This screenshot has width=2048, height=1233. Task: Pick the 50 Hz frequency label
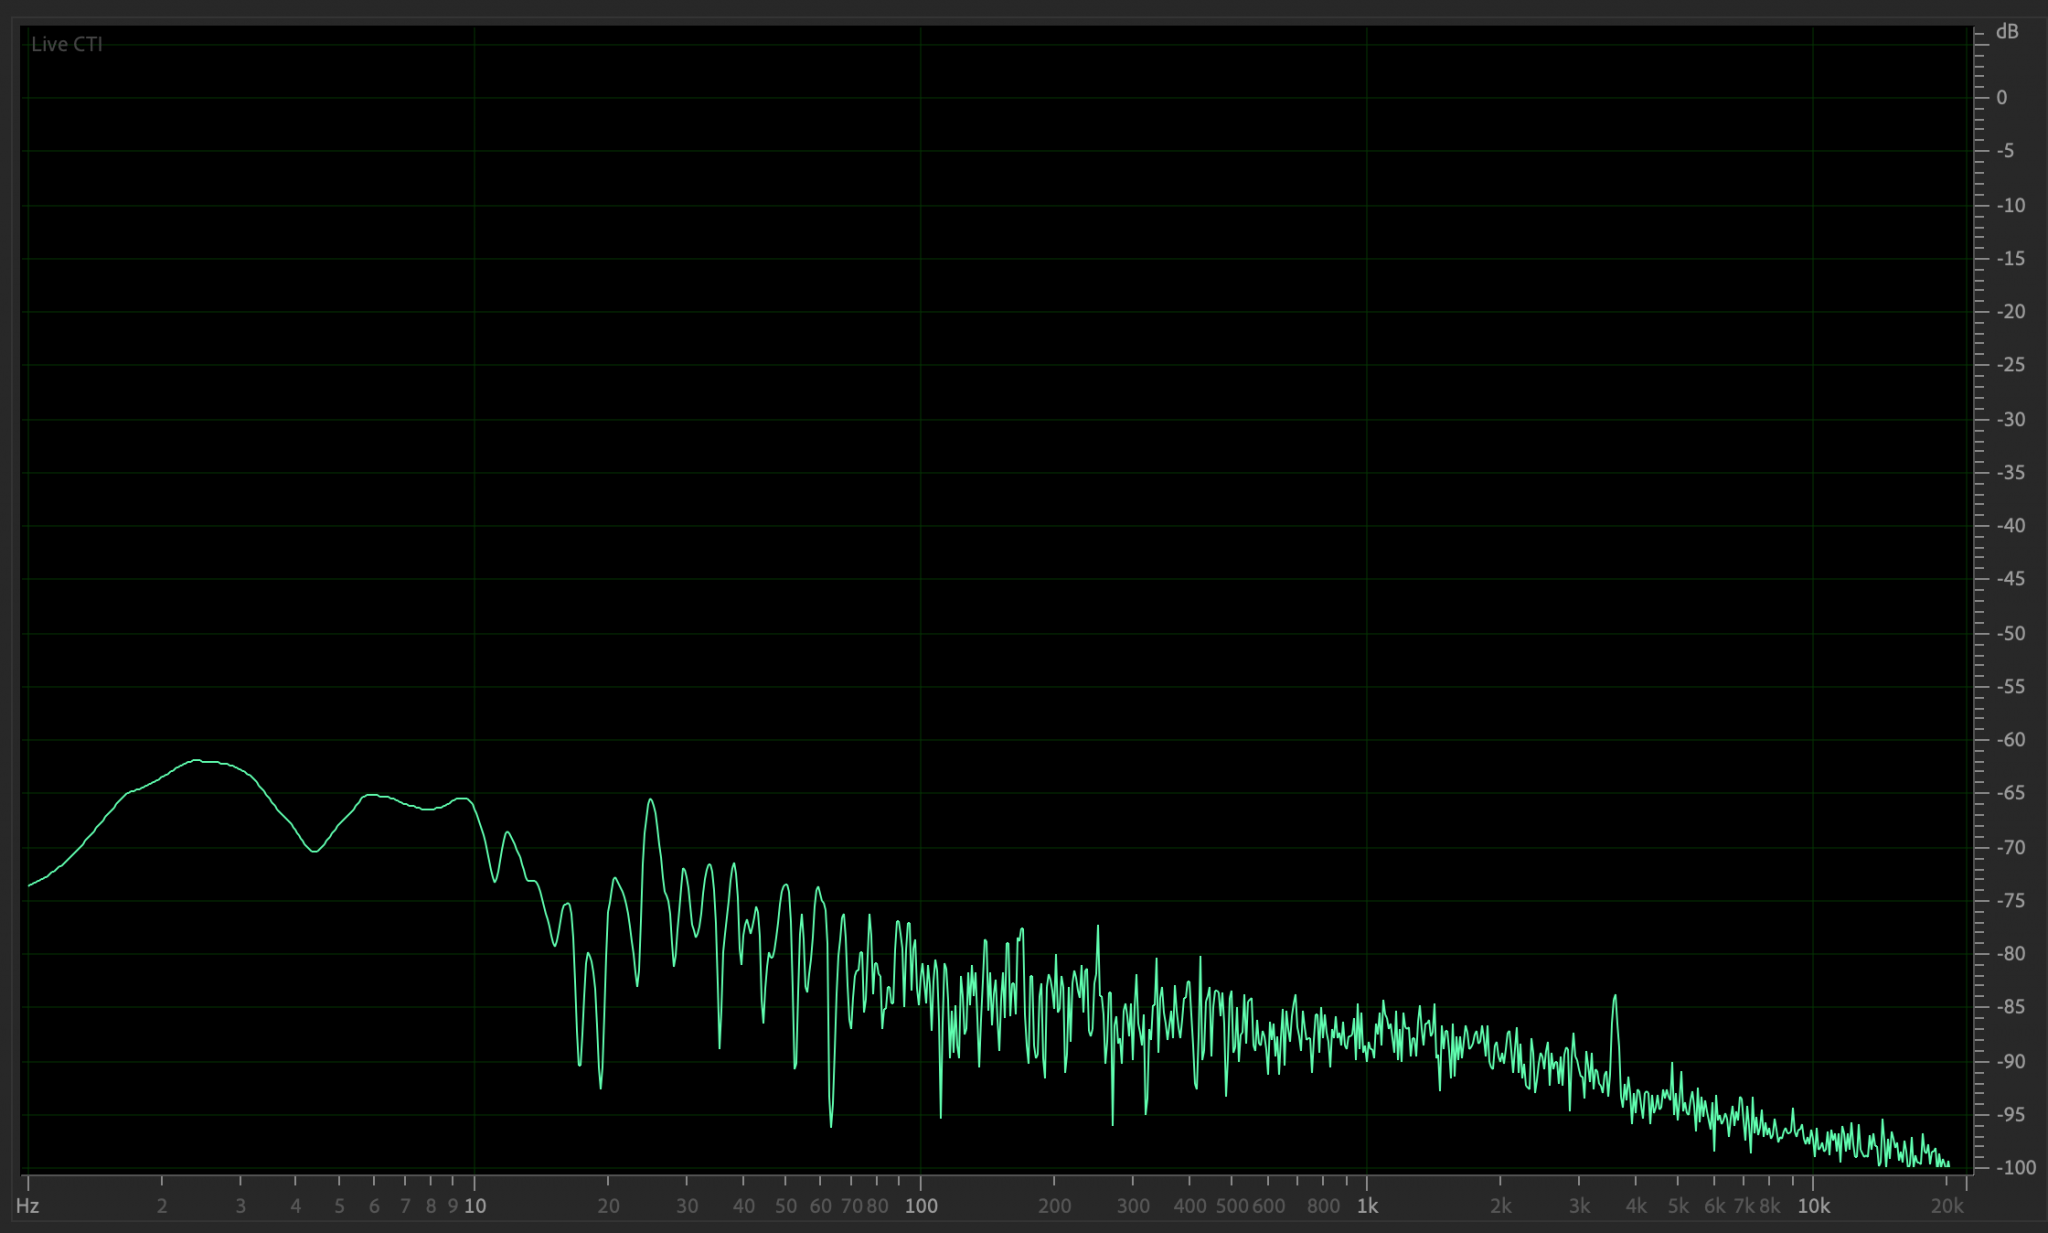tap(786, 1206)
